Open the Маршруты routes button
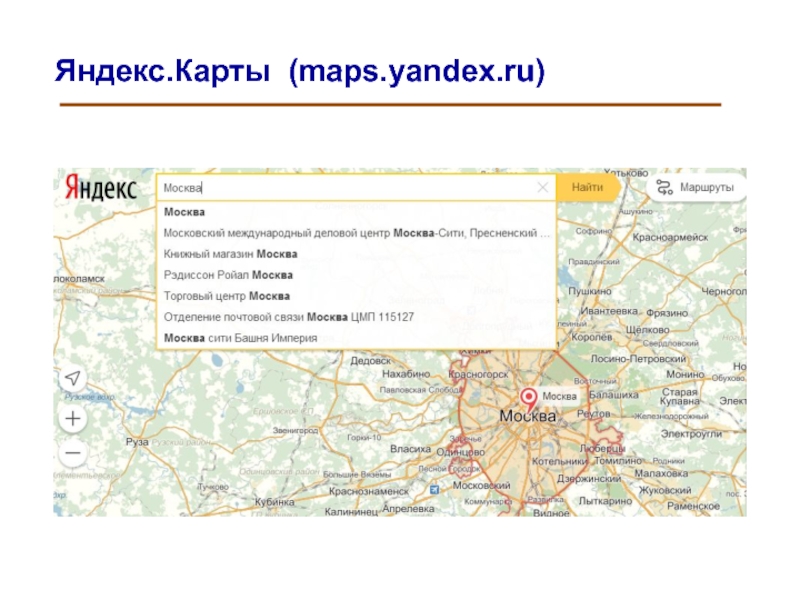 tap(697, 188)
